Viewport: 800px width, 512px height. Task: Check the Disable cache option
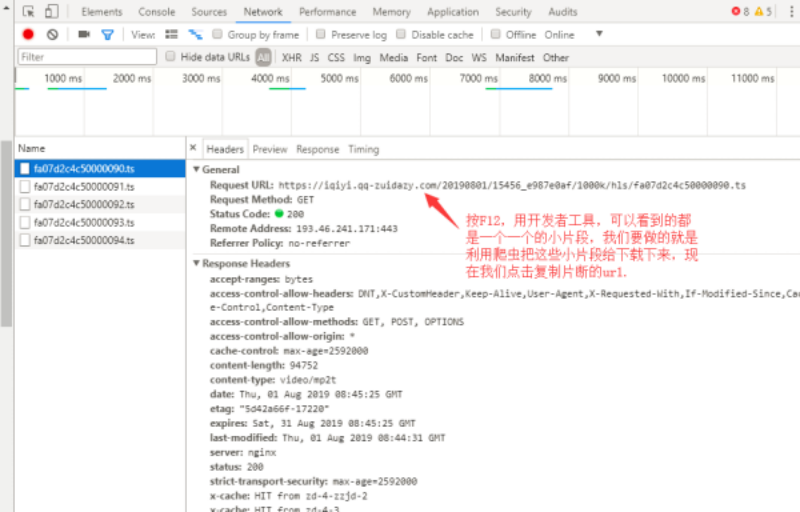click(x=401, y=34)
